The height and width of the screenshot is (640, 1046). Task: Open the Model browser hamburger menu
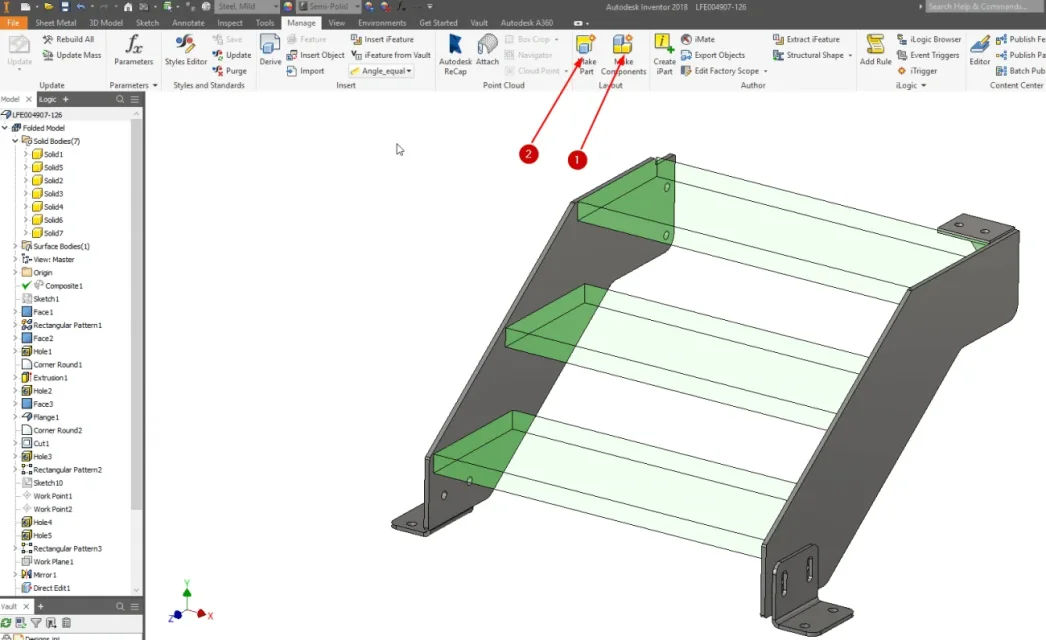[x=135, y=99]
